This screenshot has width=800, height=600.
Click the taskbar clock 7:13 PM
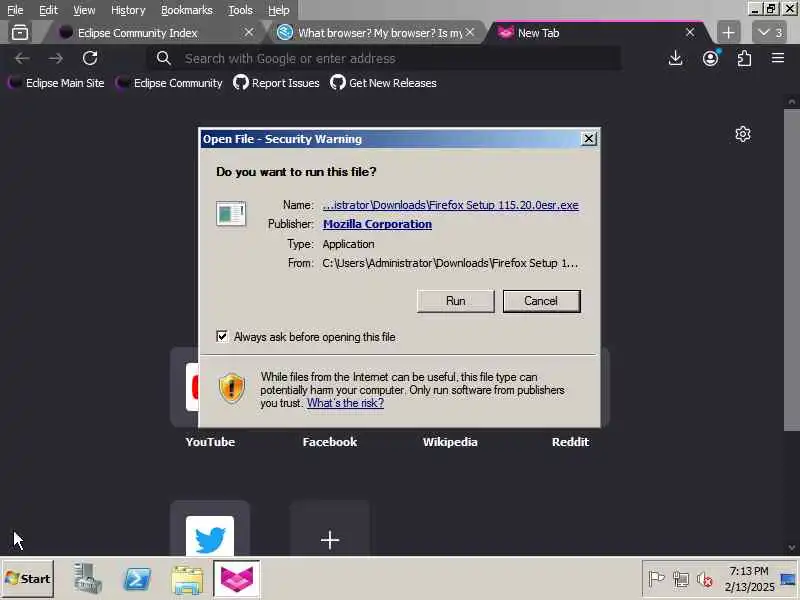tap(749, 571)
